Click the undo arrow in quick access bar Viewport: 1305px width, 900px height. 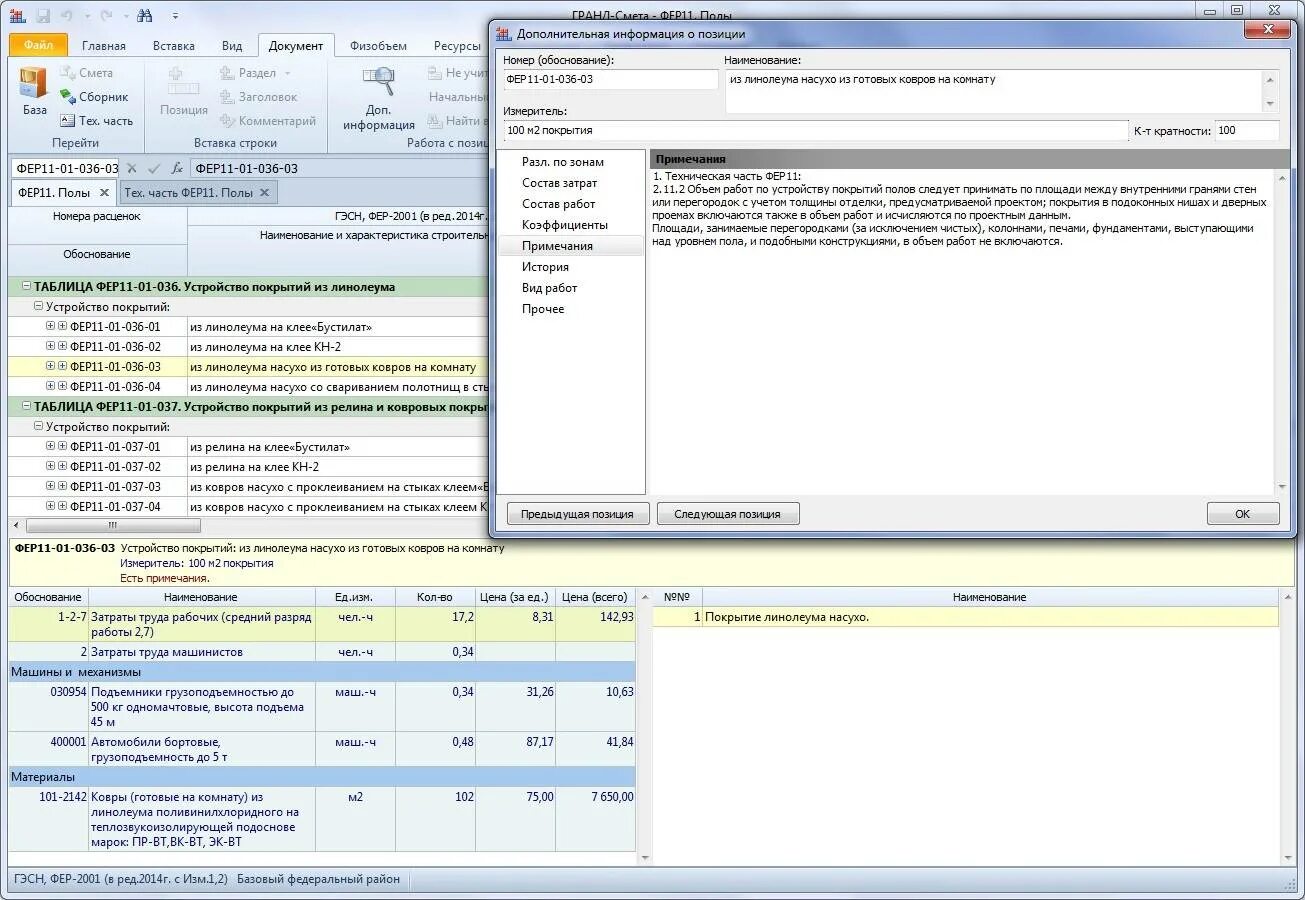tap(67, 15)
